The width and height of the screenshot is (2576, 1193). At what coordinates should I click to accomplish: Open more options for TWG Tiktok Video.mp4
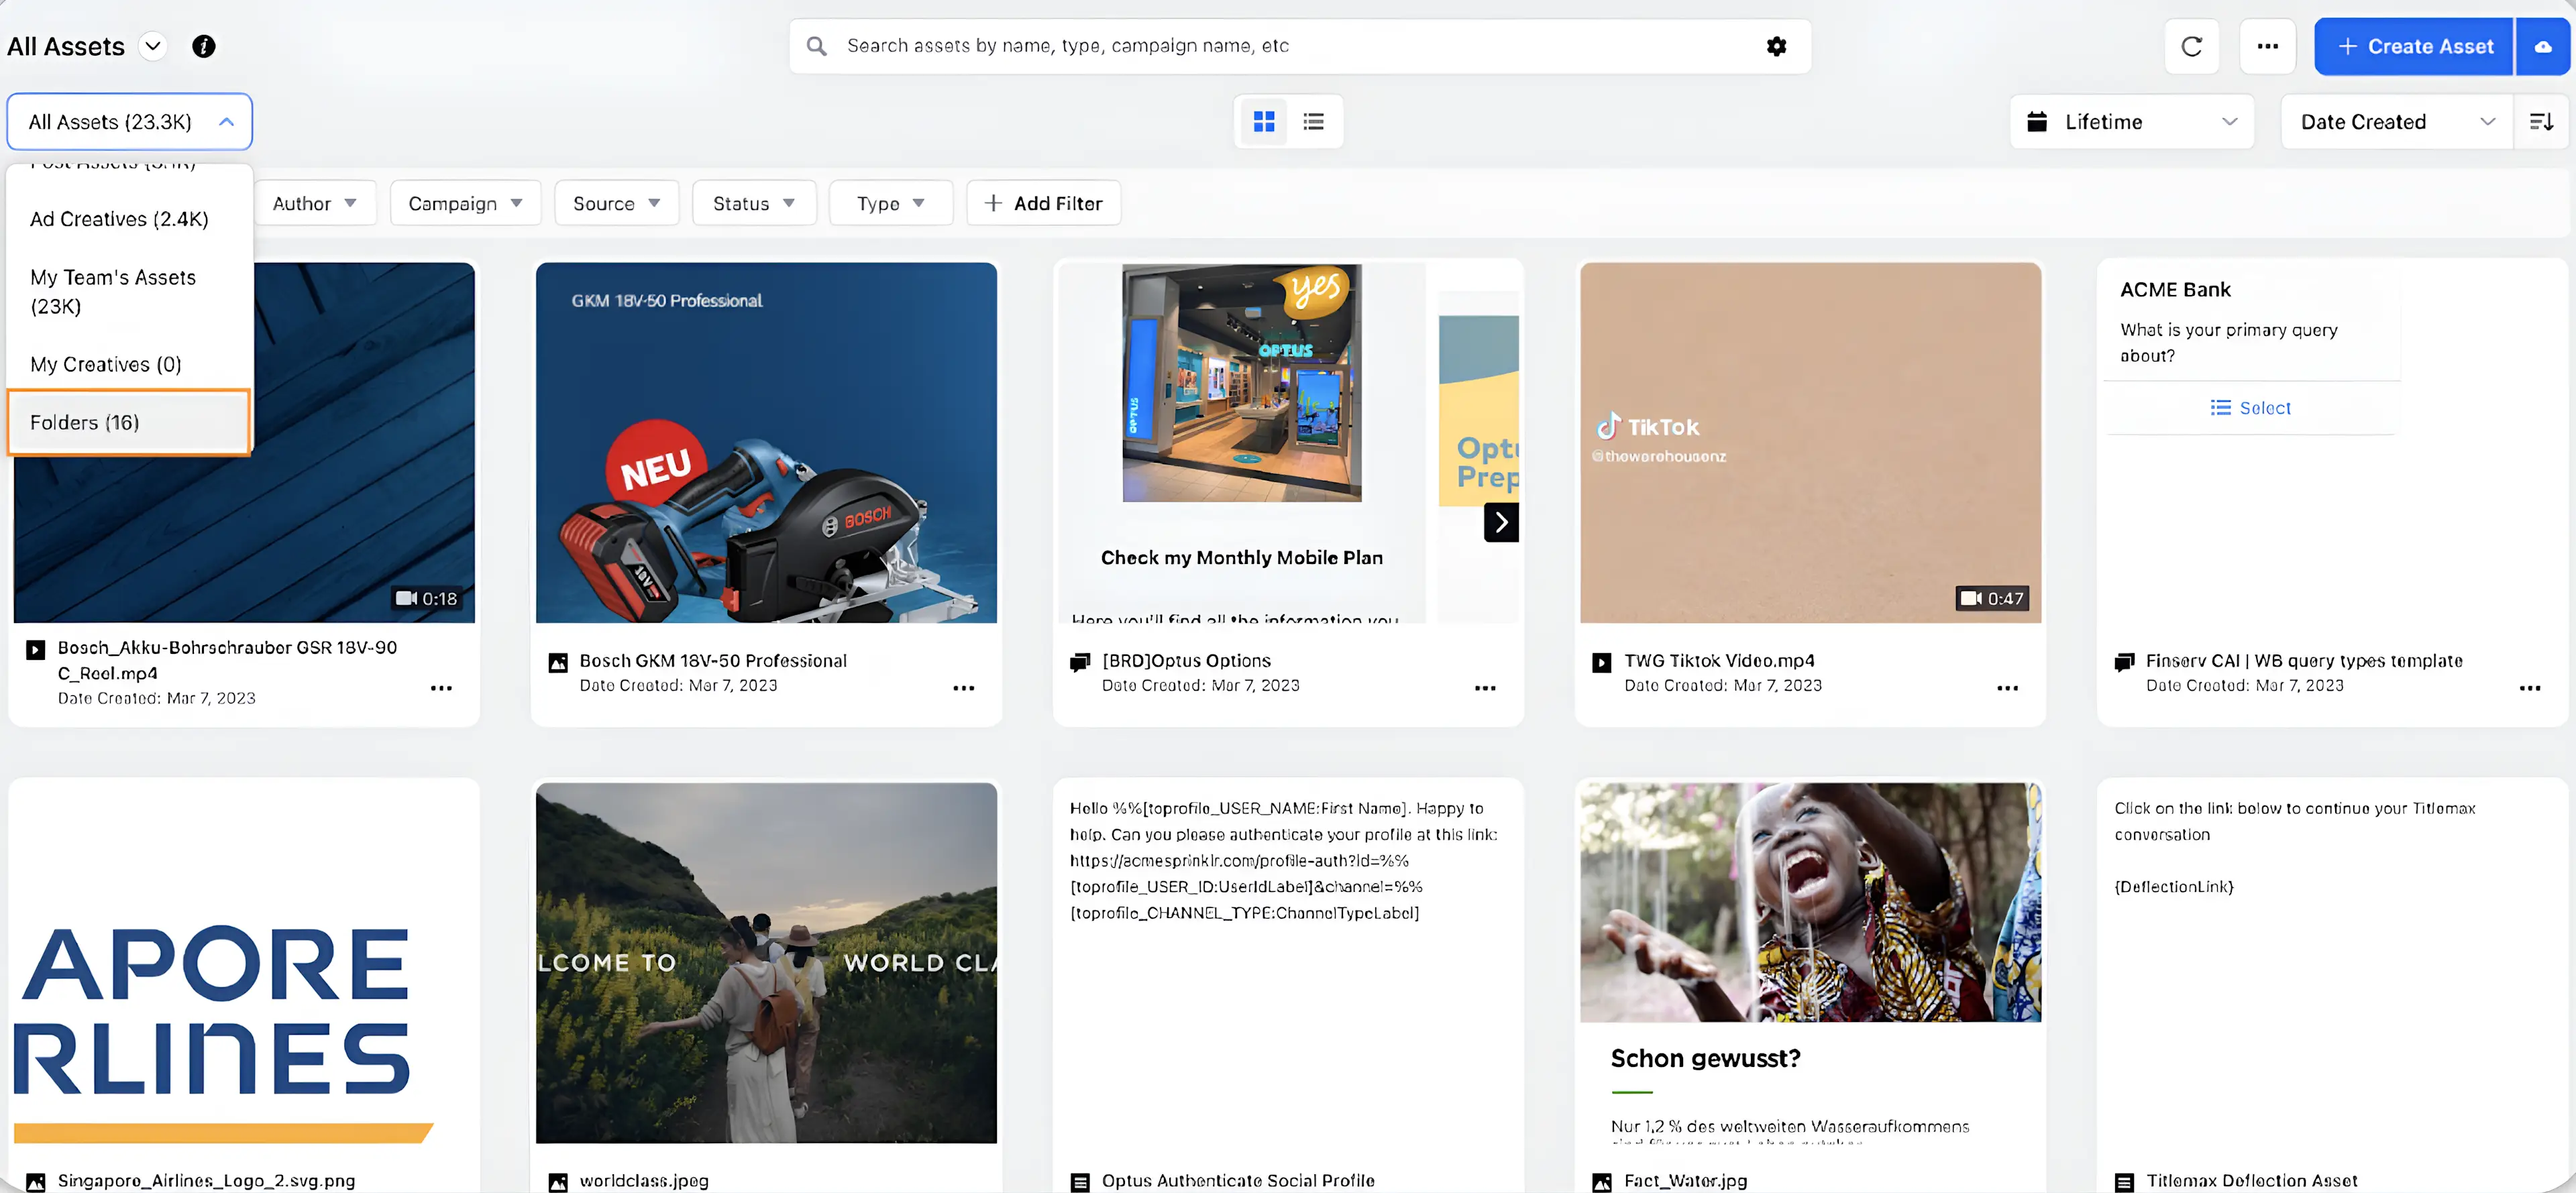point(2007,688)
